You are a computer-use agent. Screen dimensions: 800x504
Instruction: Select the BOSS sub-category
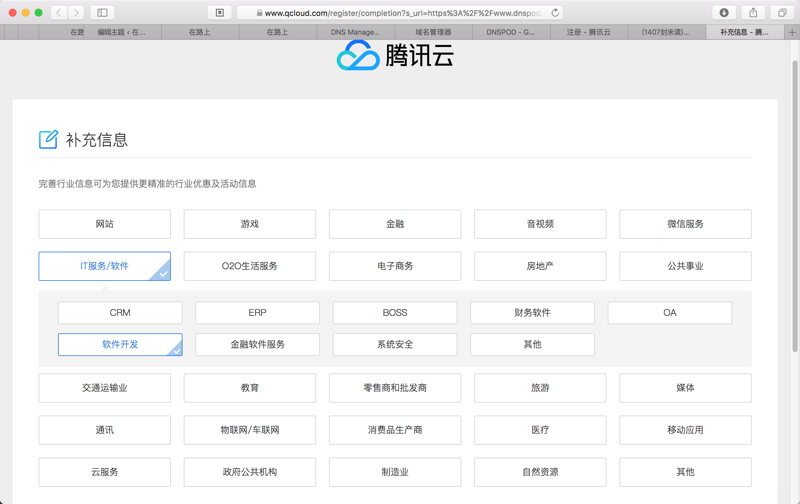pos(395,313)
